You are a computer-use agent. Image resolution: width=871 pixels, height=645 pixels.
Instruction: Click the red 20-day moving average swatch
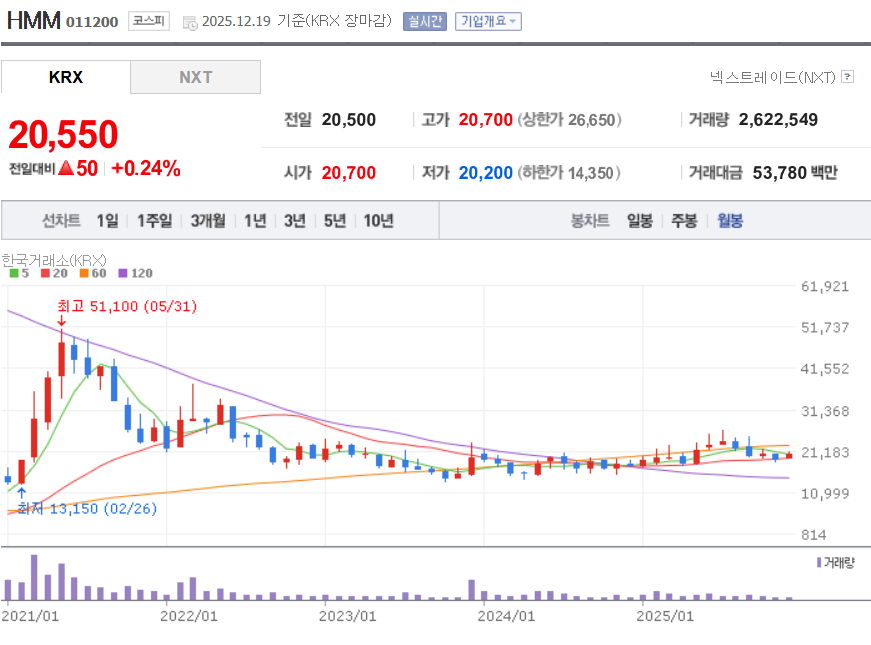point(45,273)
